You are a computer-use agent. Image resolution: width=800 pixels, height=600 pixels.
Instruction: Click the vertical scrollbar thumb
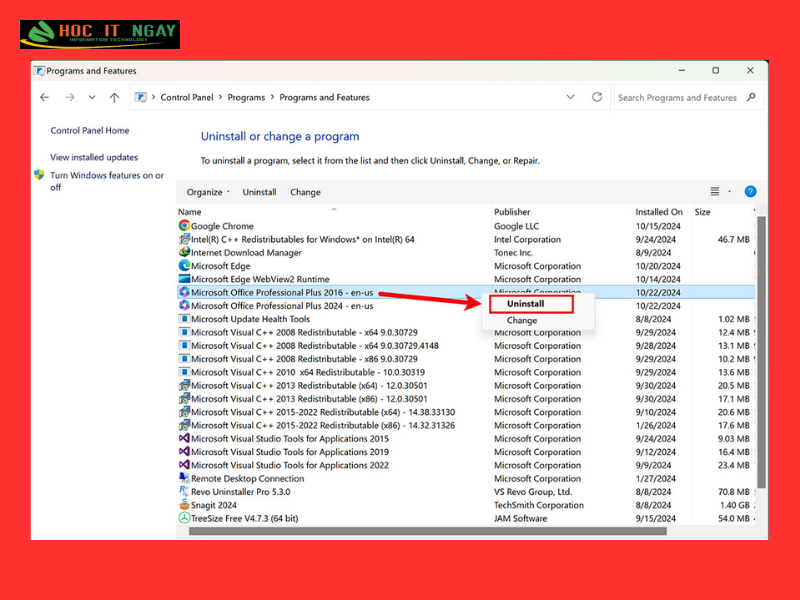coord(761,352)
